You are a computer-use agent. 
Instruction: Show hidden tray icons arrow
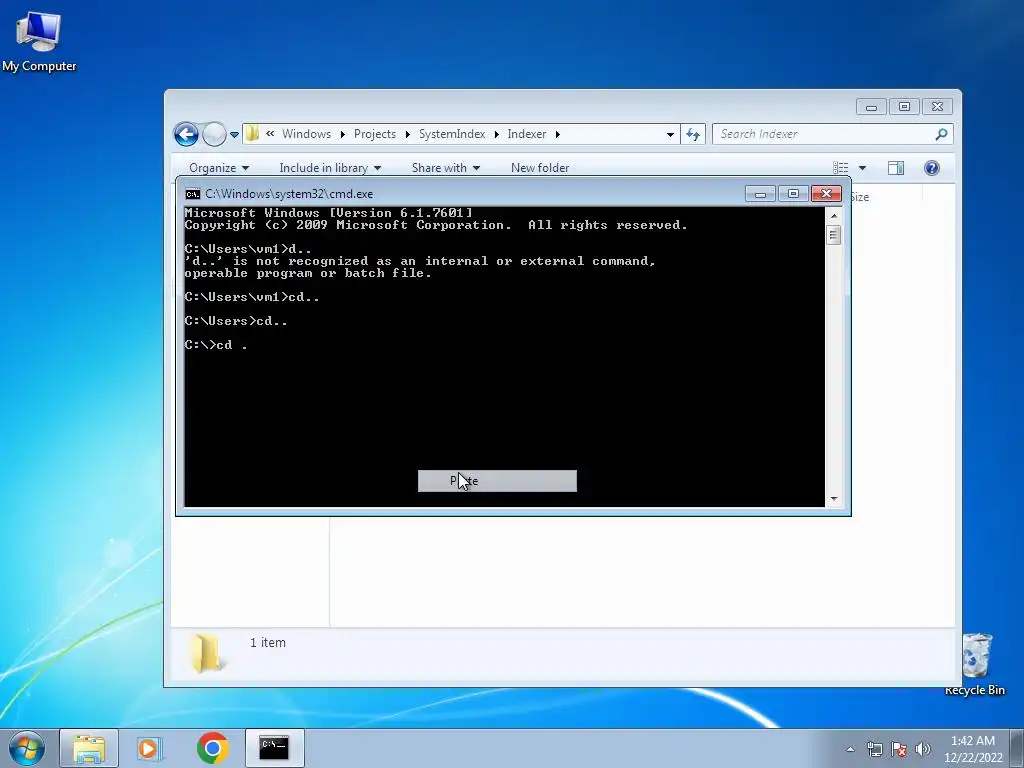click(x=850, y=749)
